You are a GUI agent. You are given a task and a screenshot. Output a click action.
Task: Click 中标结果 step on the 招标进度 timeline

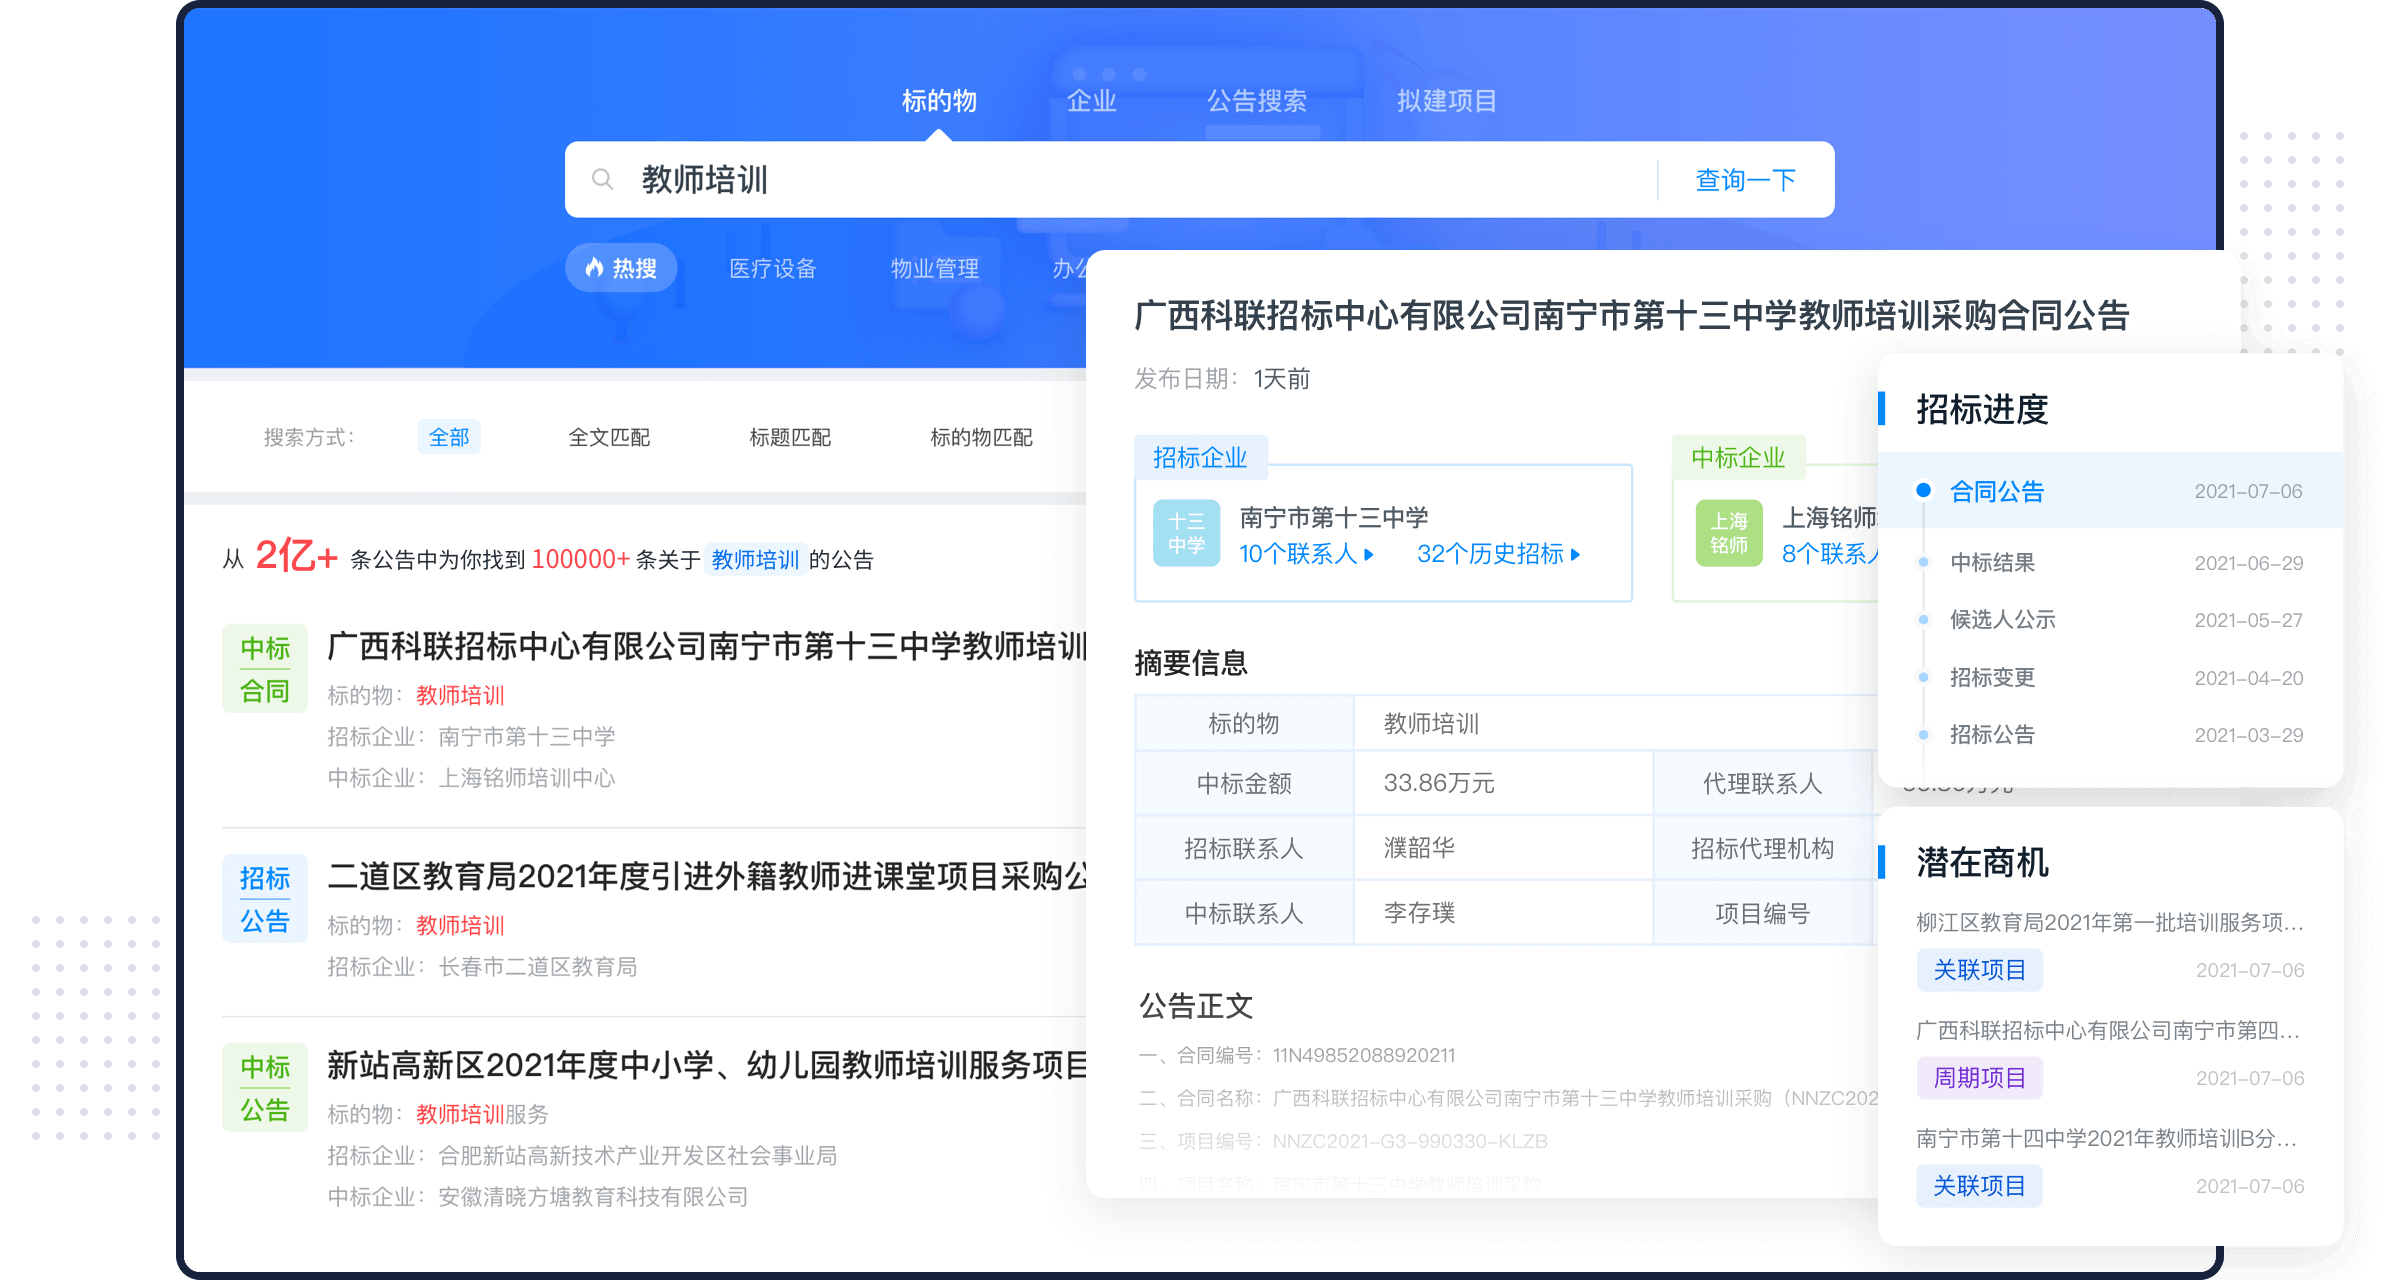click(x=1992, y=562)
